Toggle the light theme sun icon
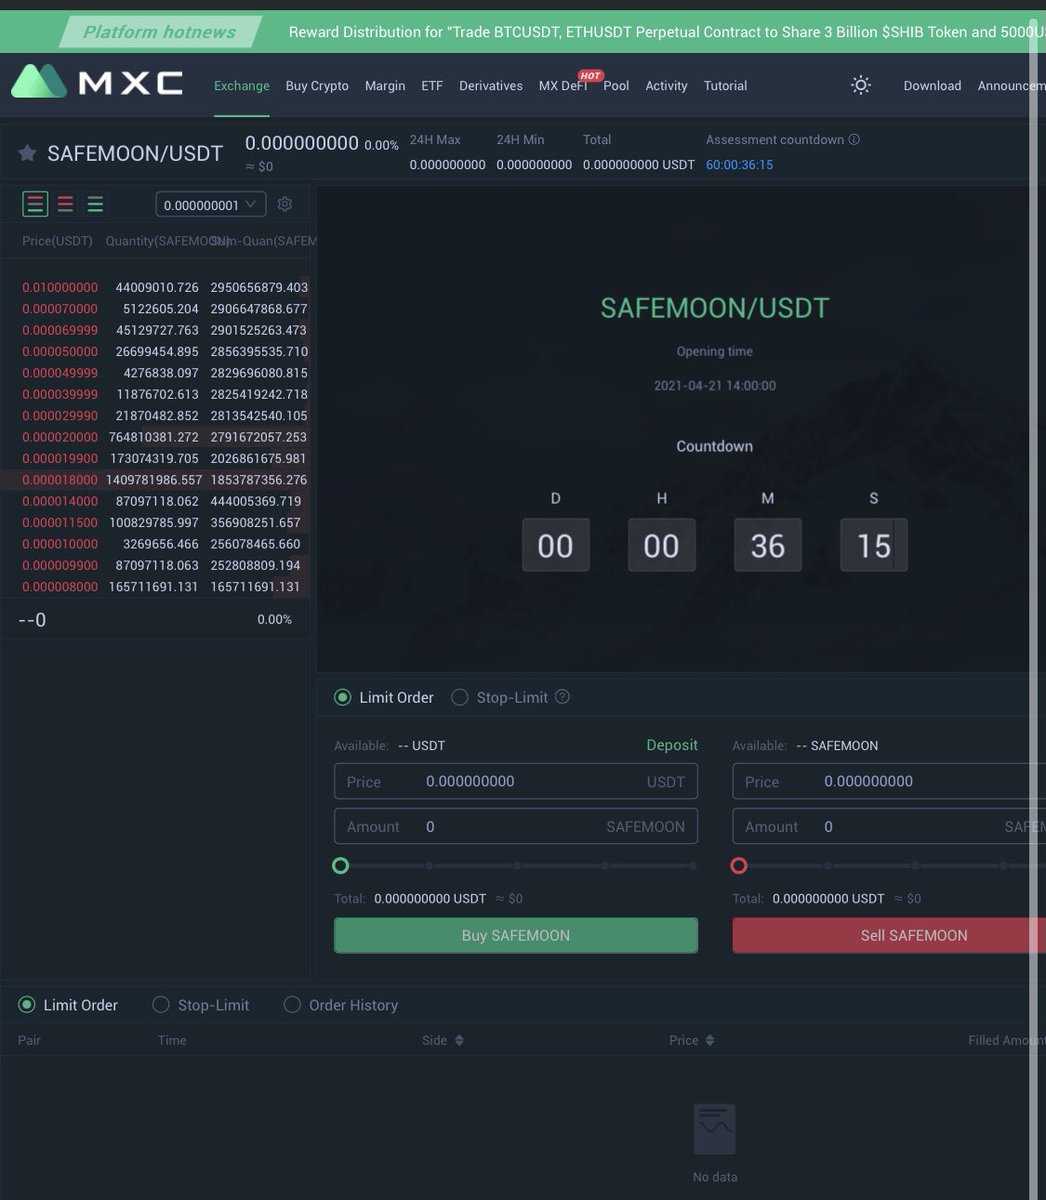 [861, 85]
